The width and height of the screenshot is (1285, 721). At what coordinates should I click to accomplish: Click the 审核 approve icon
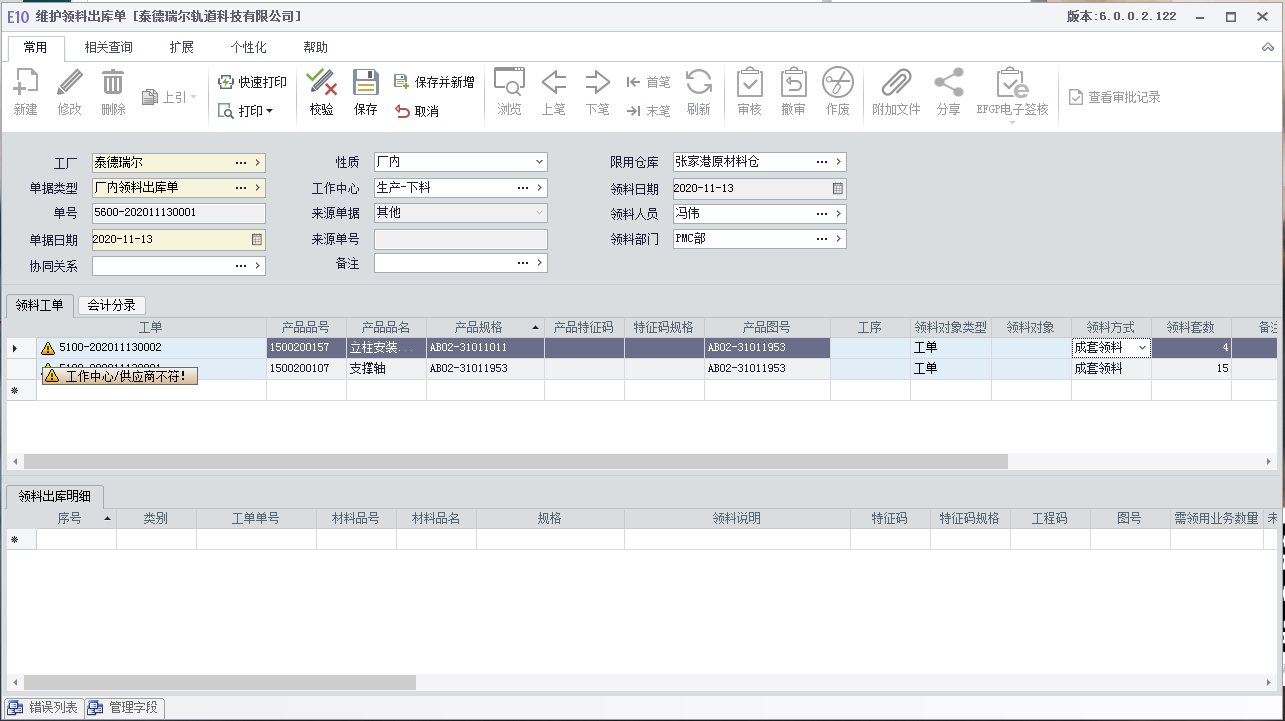(x=750, y=83)
